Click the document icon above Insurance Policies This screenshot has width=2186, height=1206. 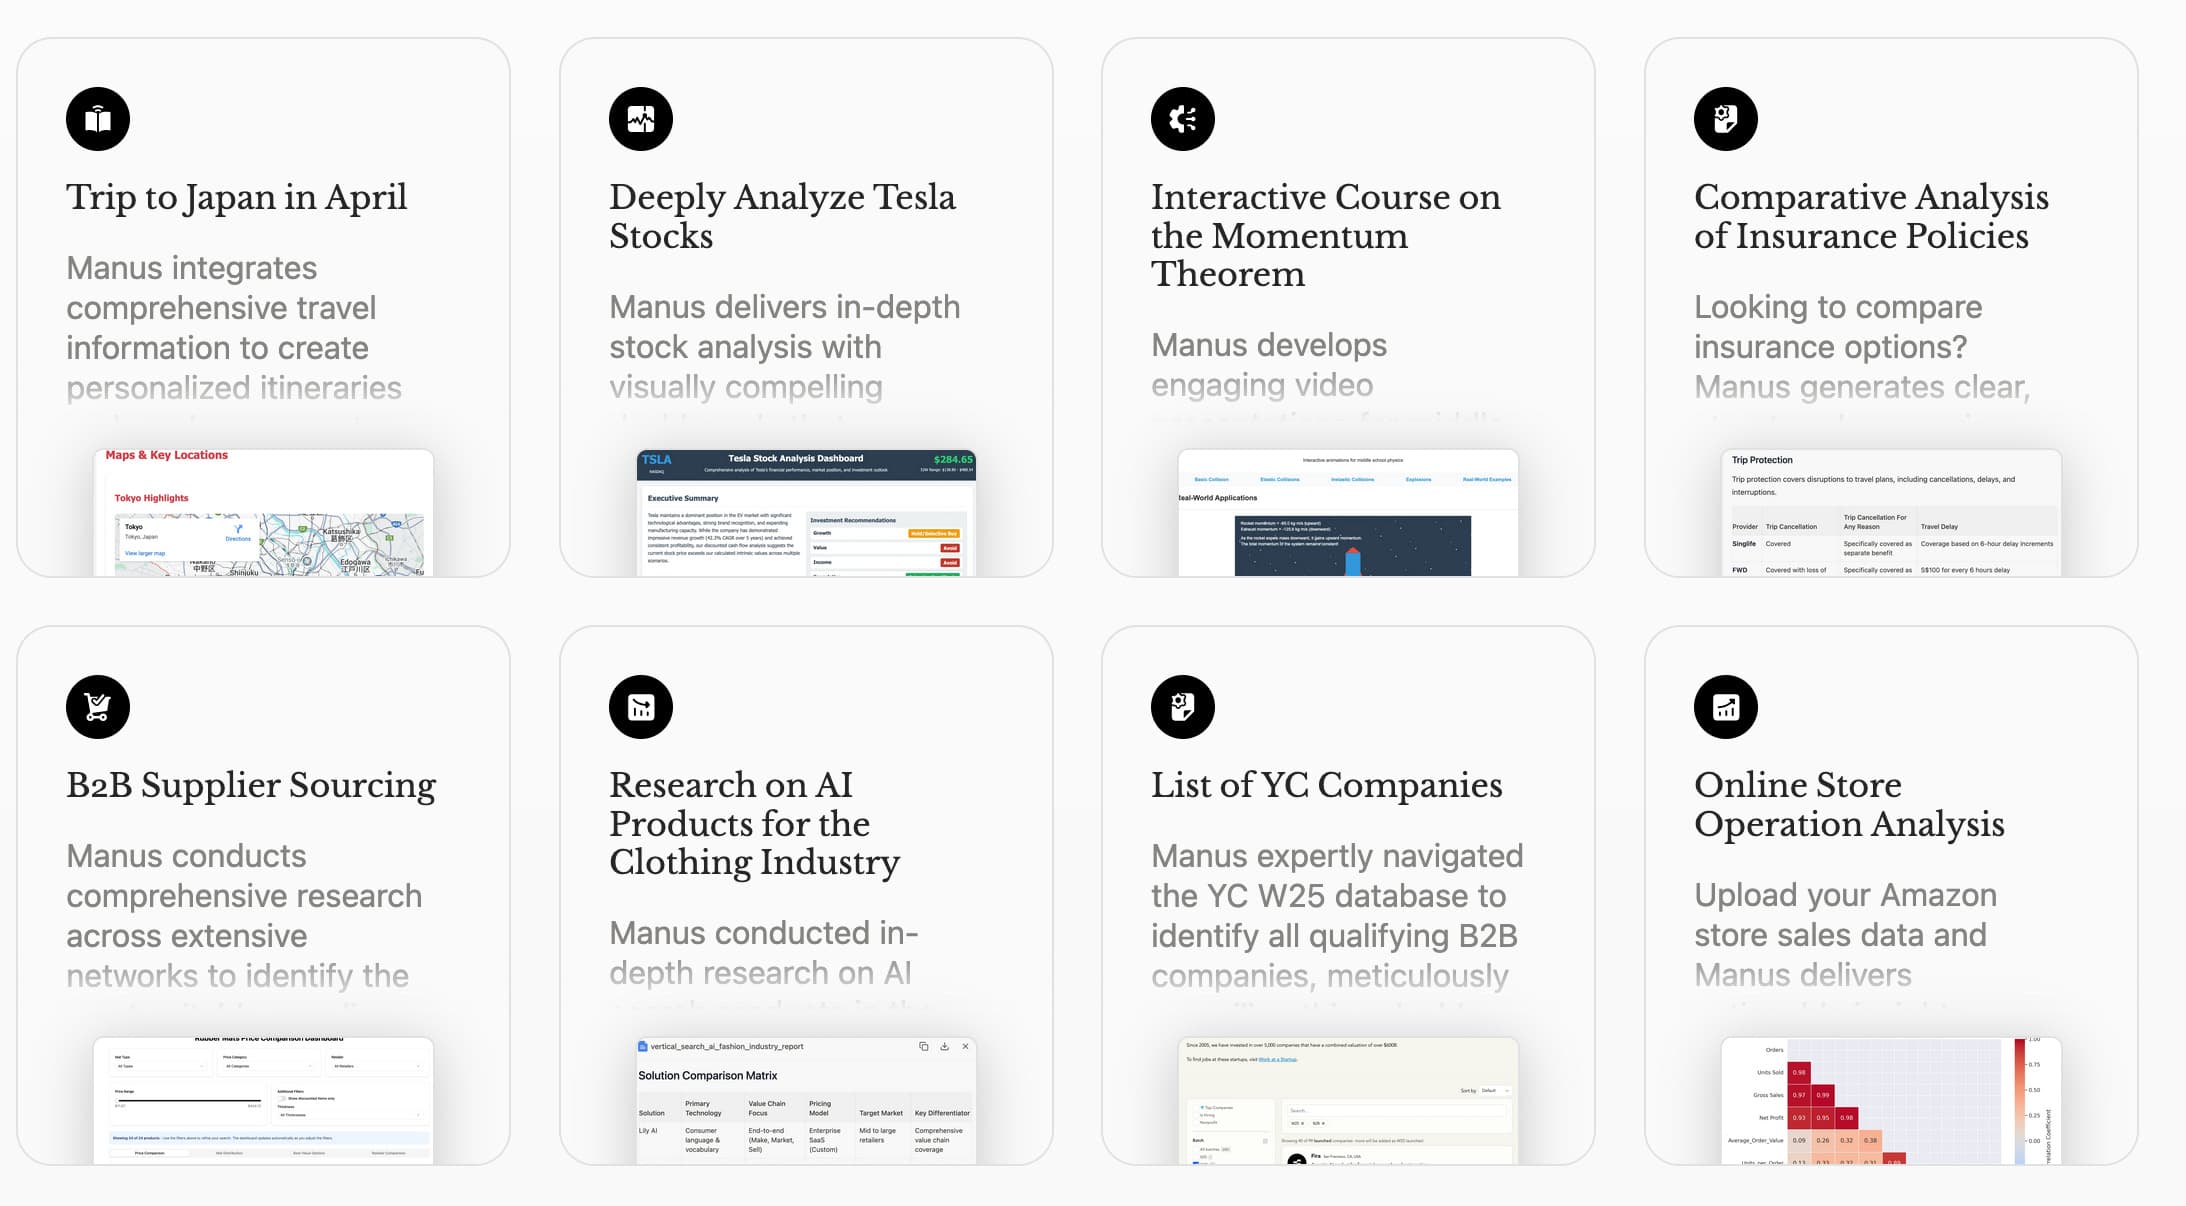(1726, 119)
